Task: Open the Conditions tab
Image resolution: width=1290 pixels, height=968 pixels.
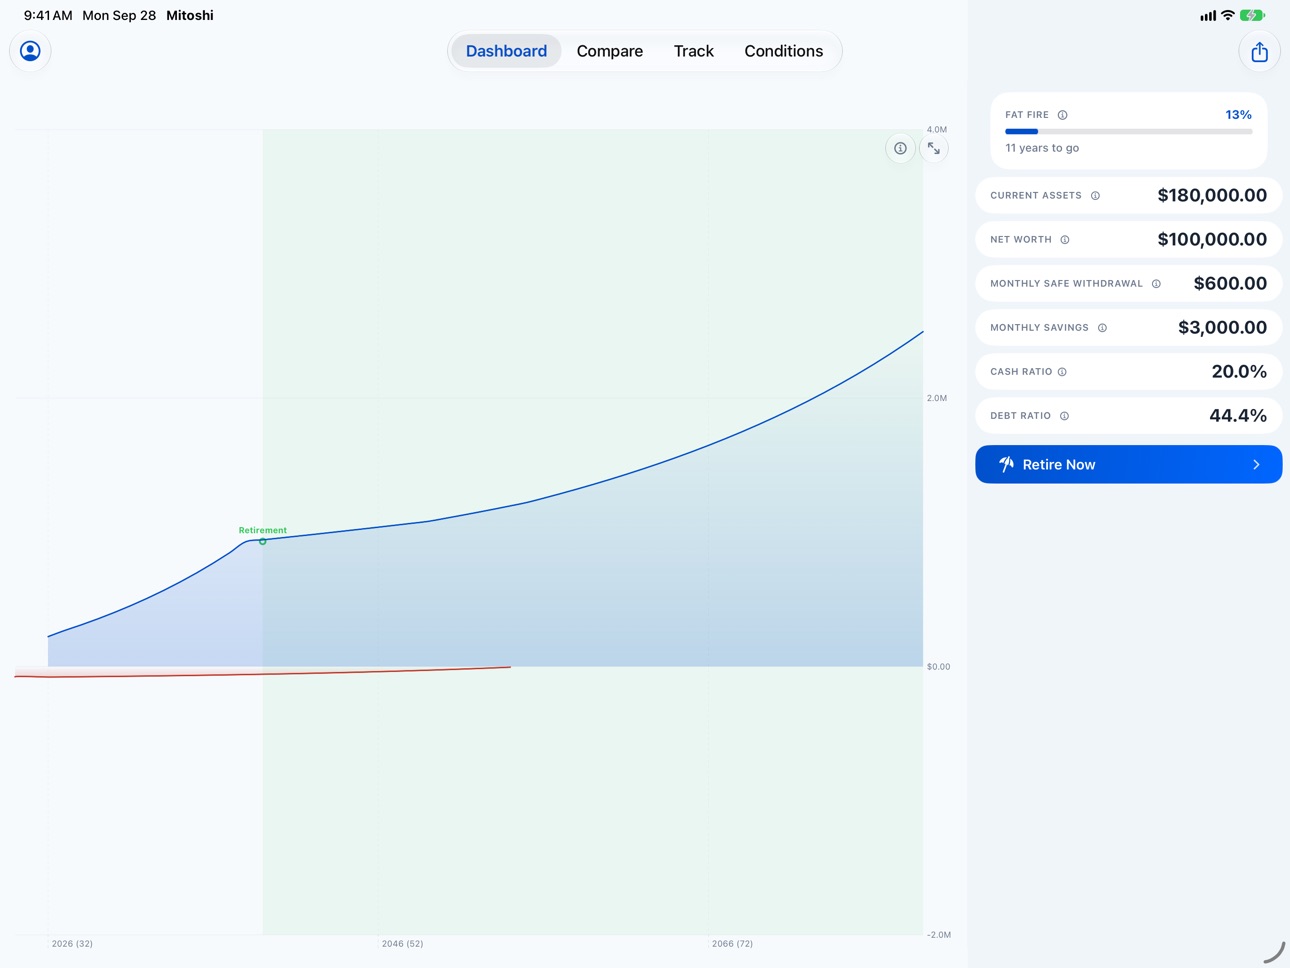Action: [x=784, y=51]
